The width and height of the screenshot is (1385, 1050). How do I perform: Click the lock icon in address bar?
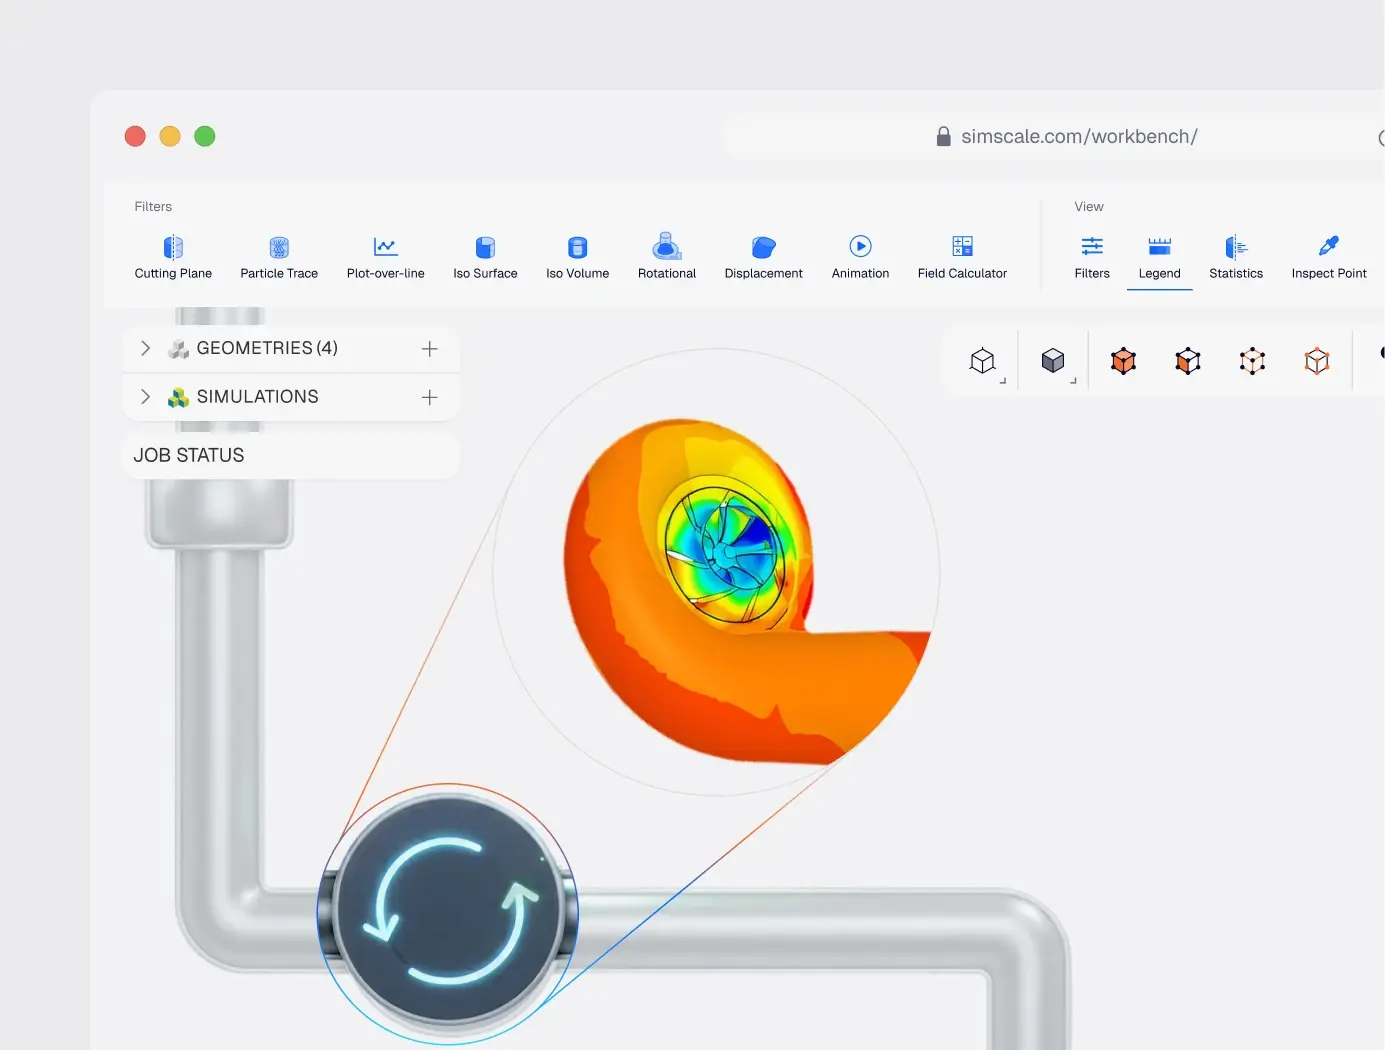pyautogui.click(x=943, y=137)
